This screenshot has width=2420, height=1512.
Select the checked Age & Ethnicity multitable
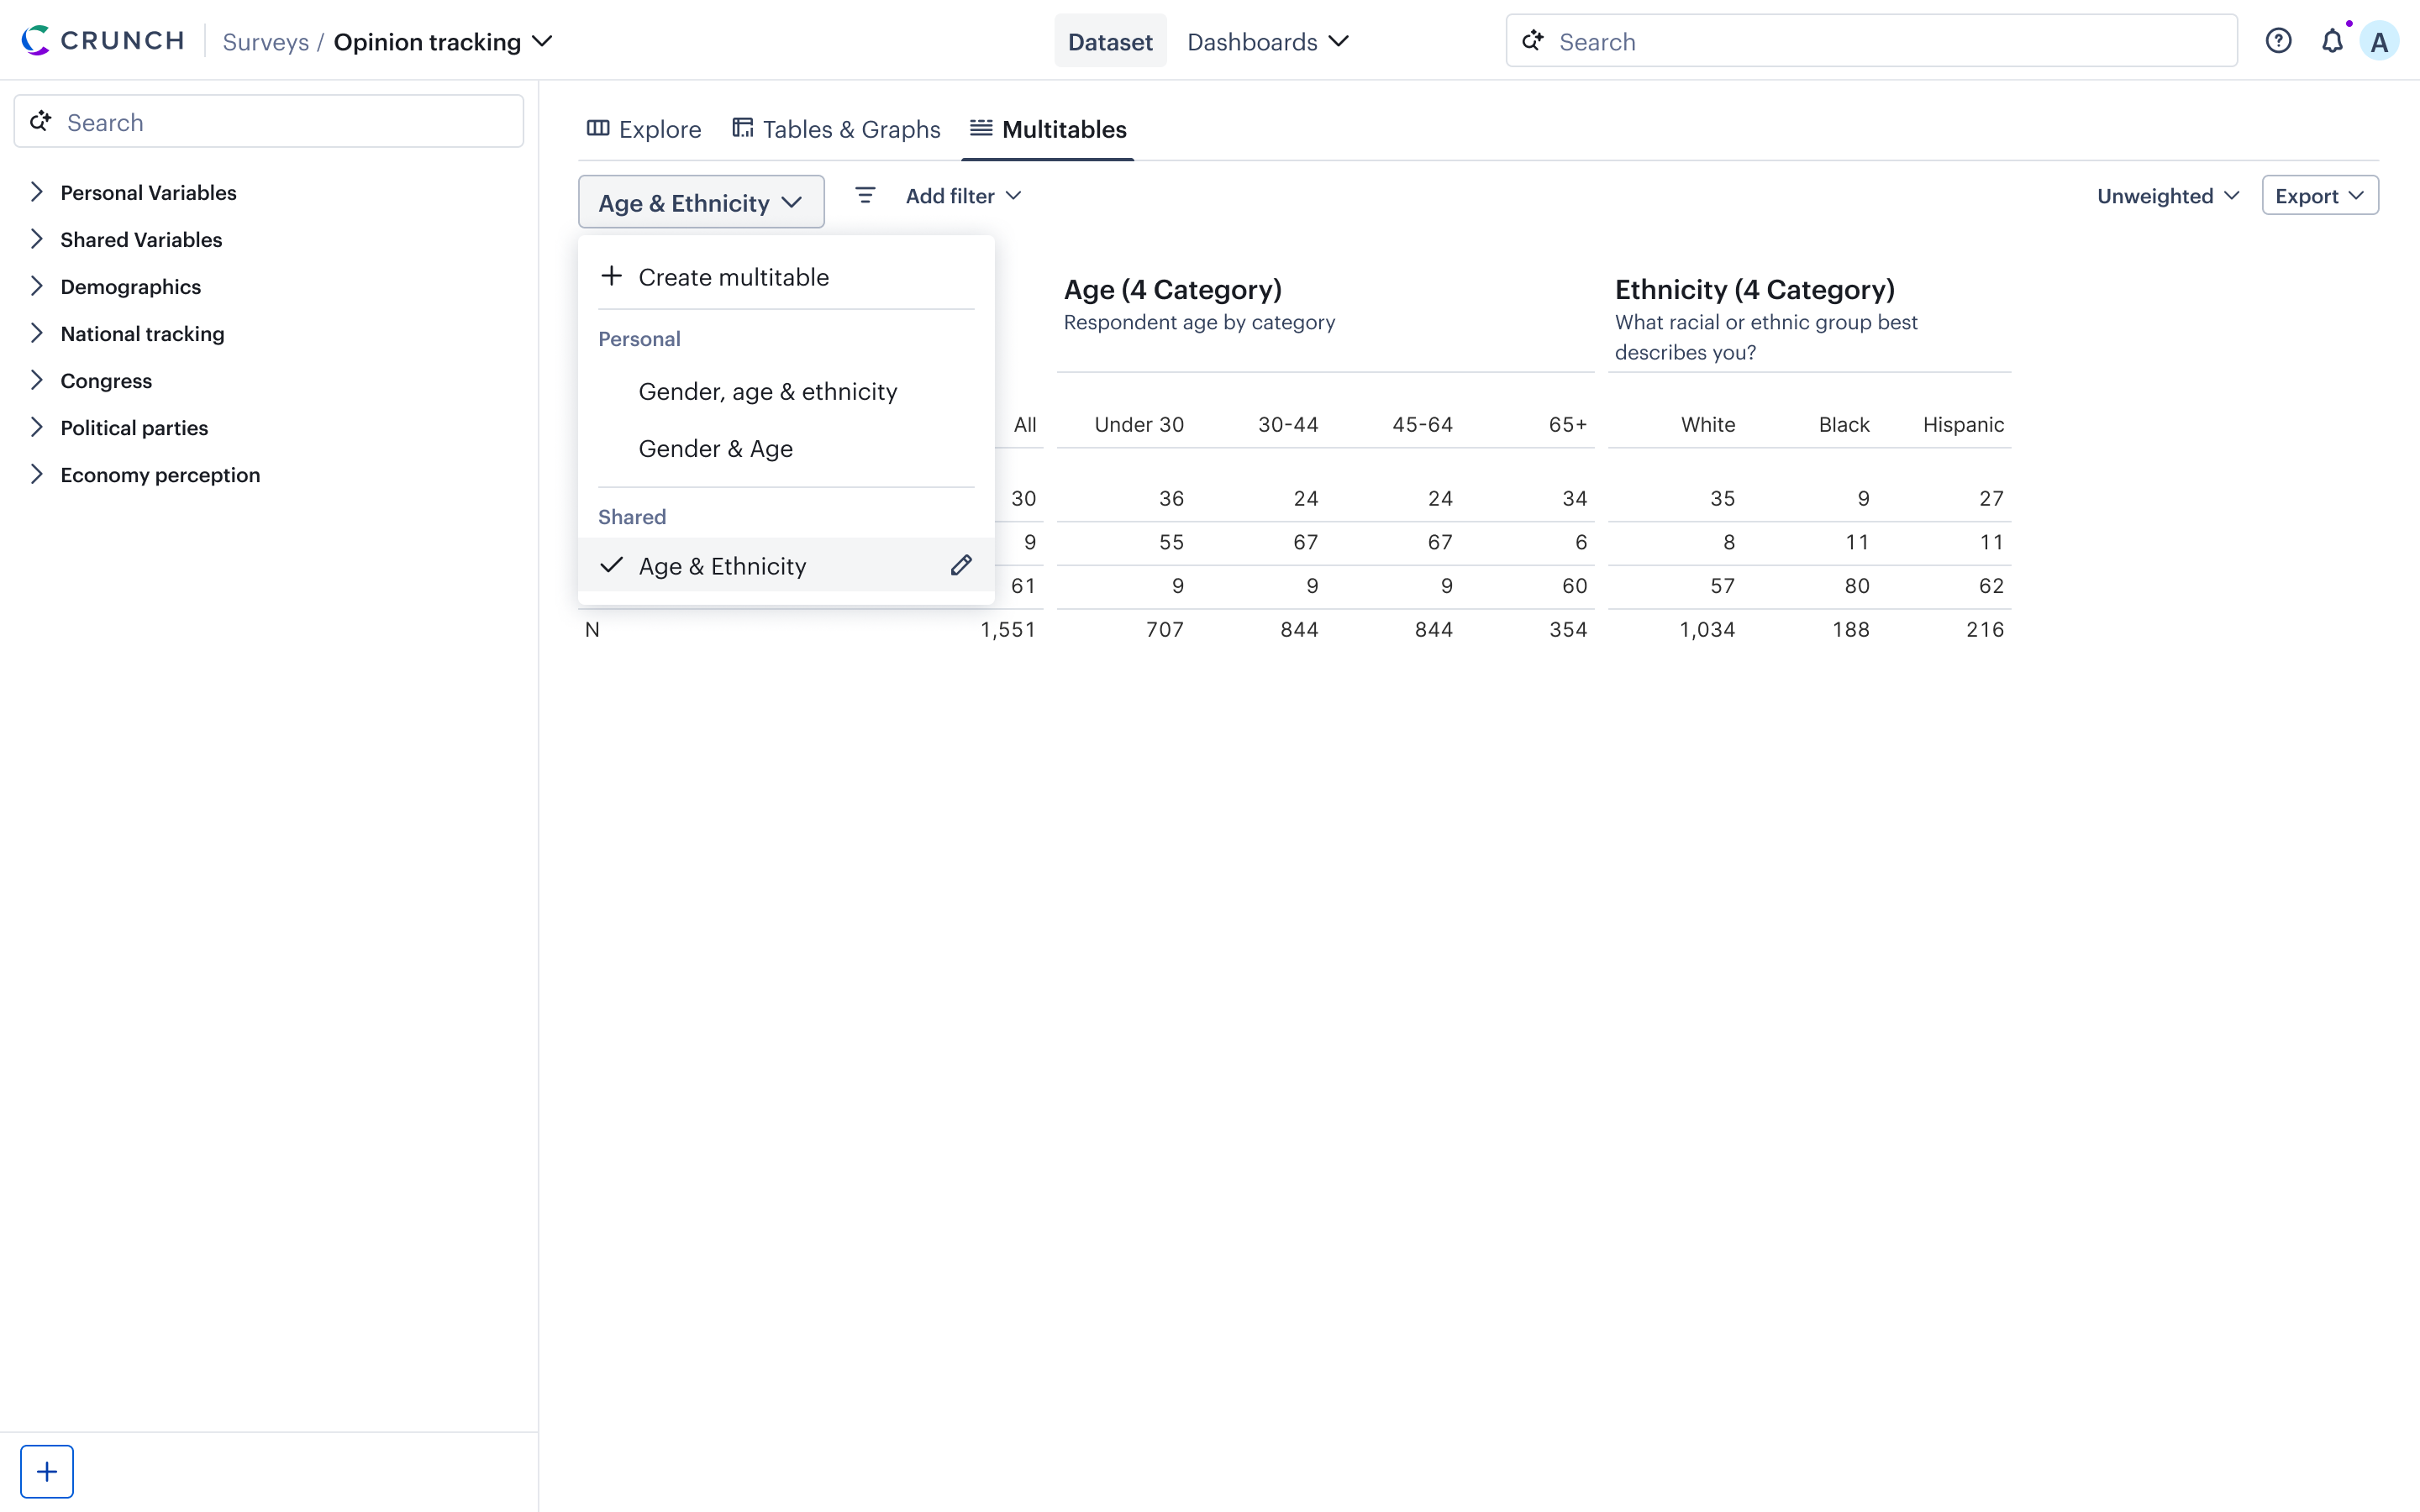[722, 566]
